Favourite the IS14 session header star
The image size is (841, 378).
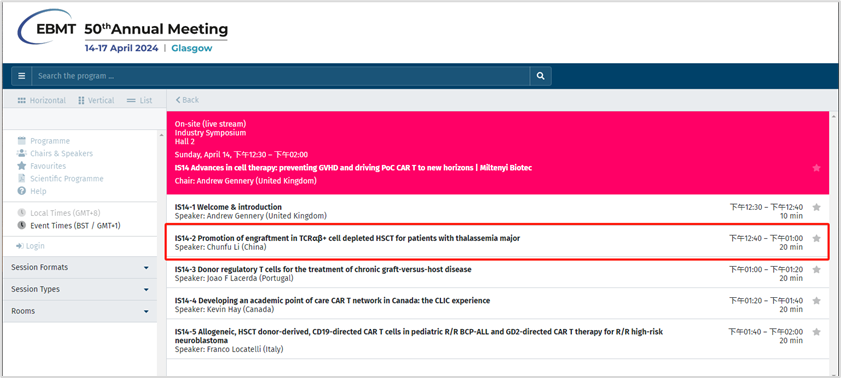816,168
